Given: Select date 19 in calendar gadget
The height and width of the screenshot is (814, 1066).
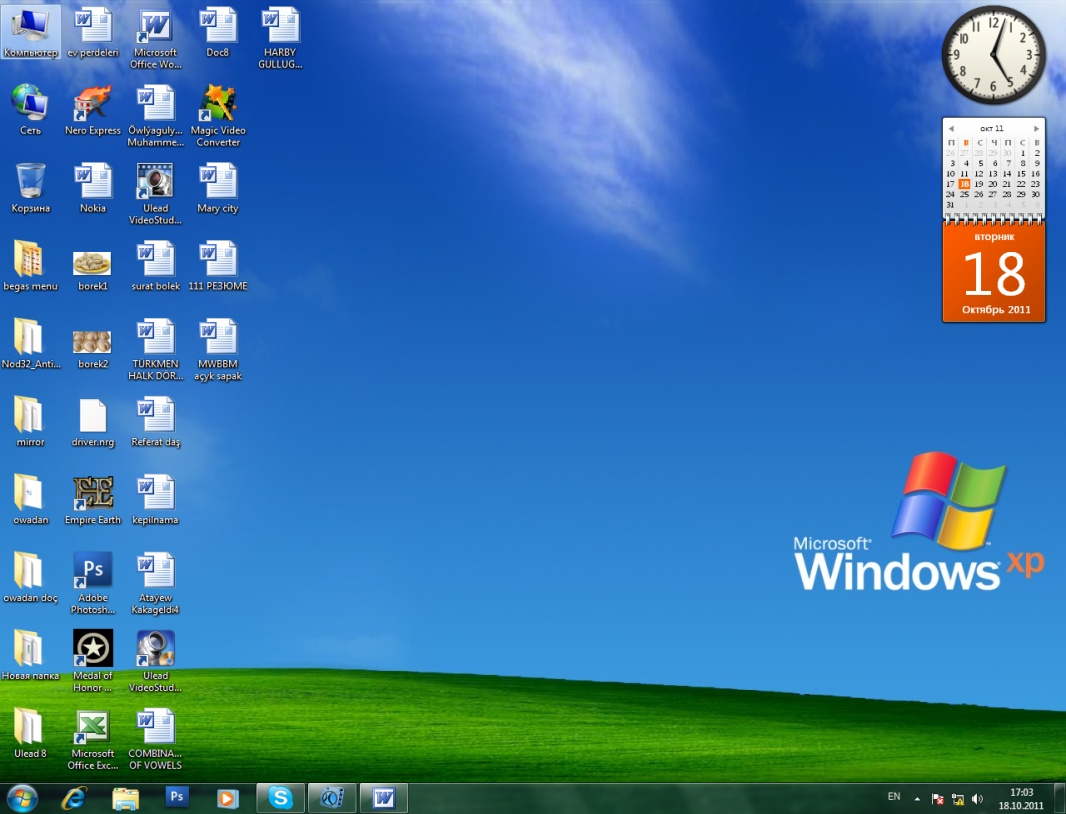Looking at the screenshot, I should point(978,184).
